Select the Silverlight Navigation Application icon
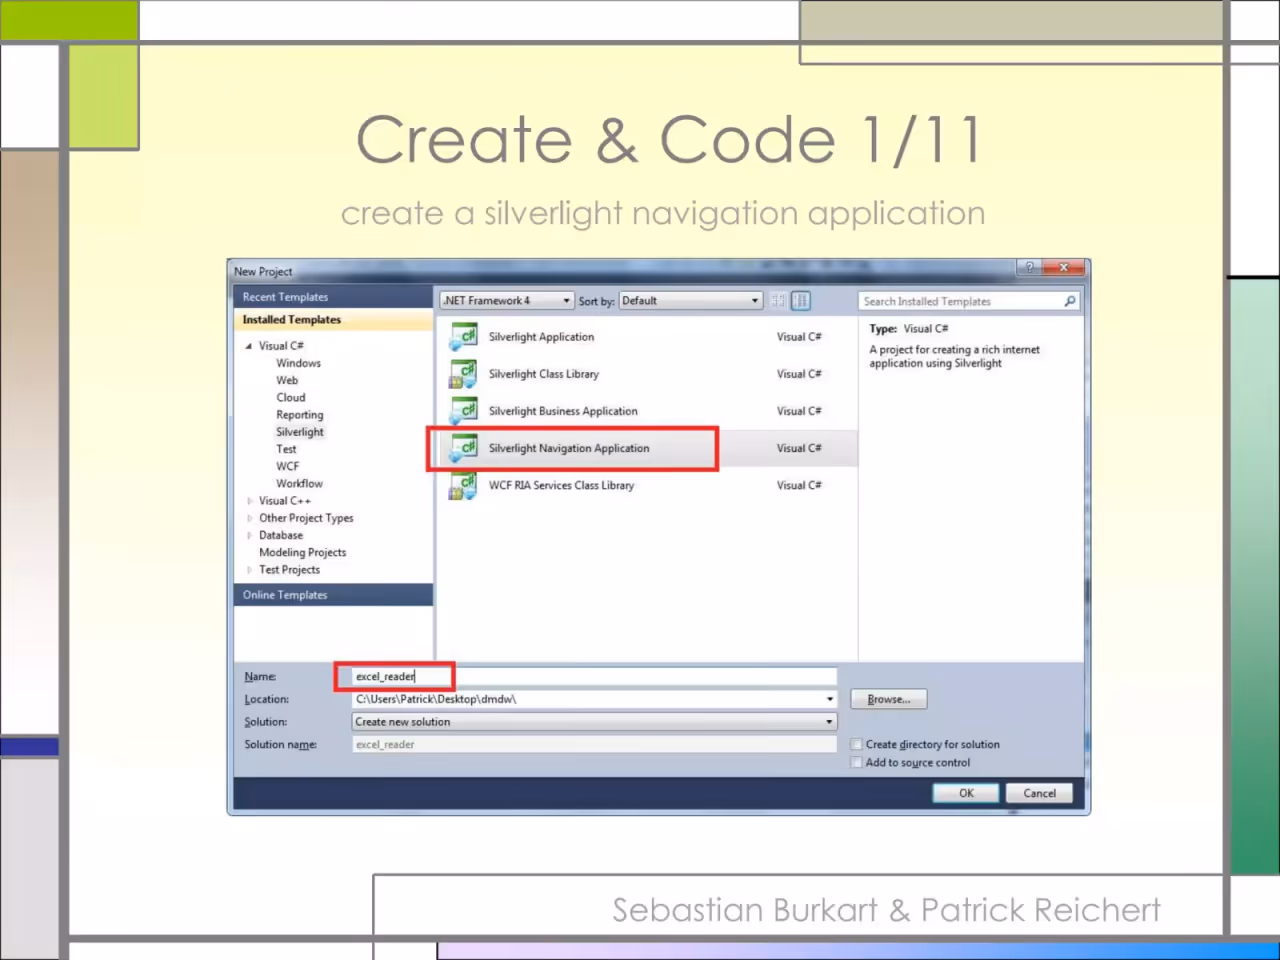This screenshot has height=960, width=1280. [463, 448]
